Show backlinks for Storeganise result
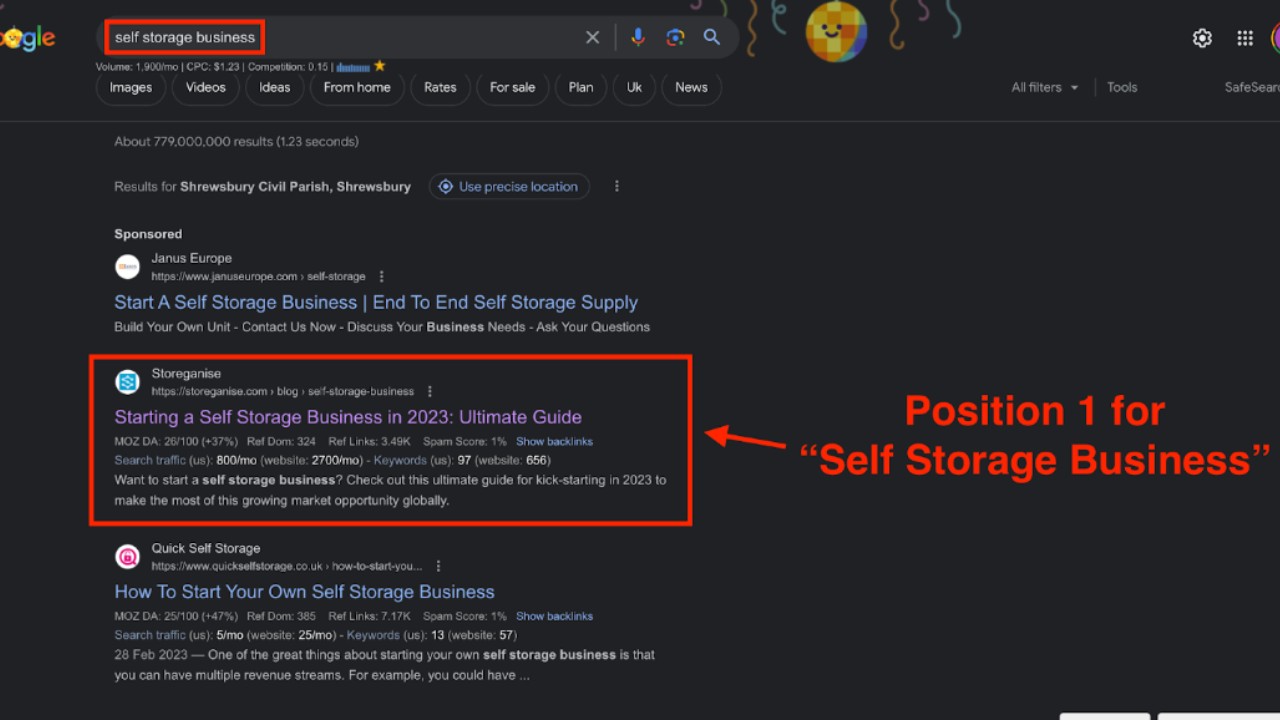 click(554, 441)
